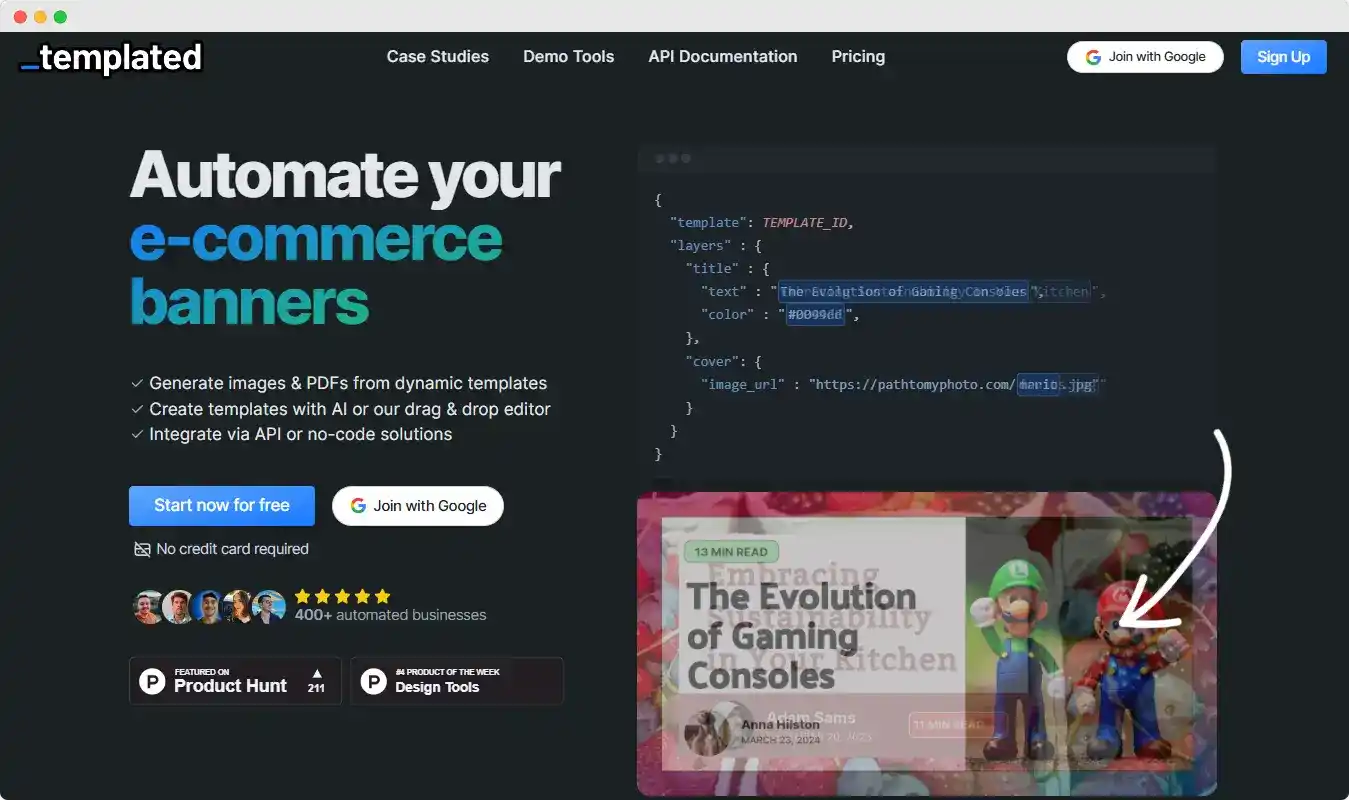
Task: Click 'Start now for free'
Action: point(221,506)
